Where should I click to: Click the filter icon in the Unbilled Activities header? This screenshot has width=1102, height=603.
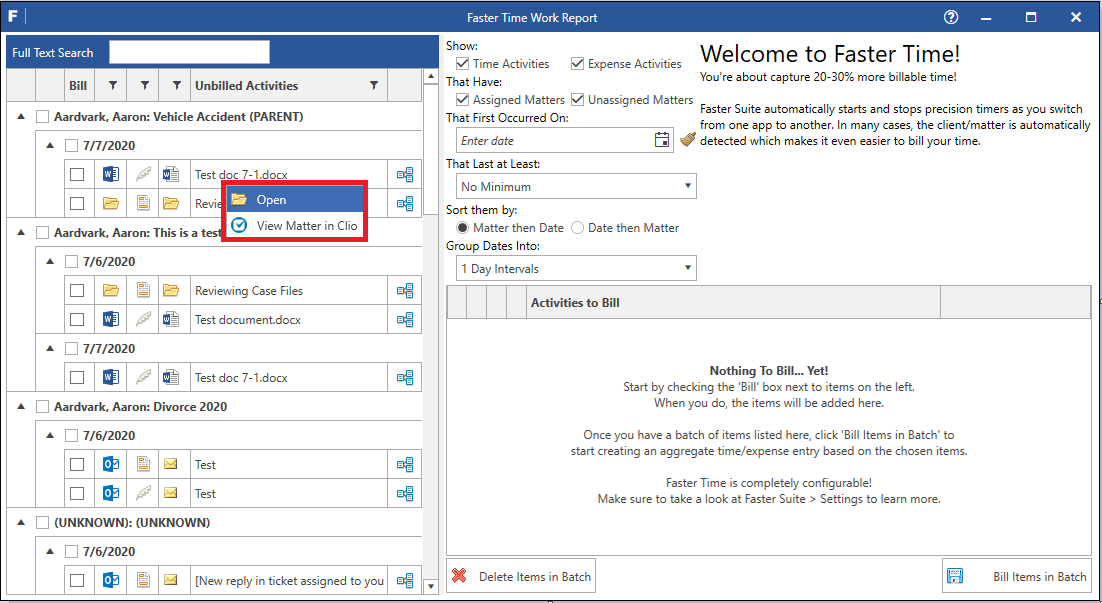coord(374,86)
